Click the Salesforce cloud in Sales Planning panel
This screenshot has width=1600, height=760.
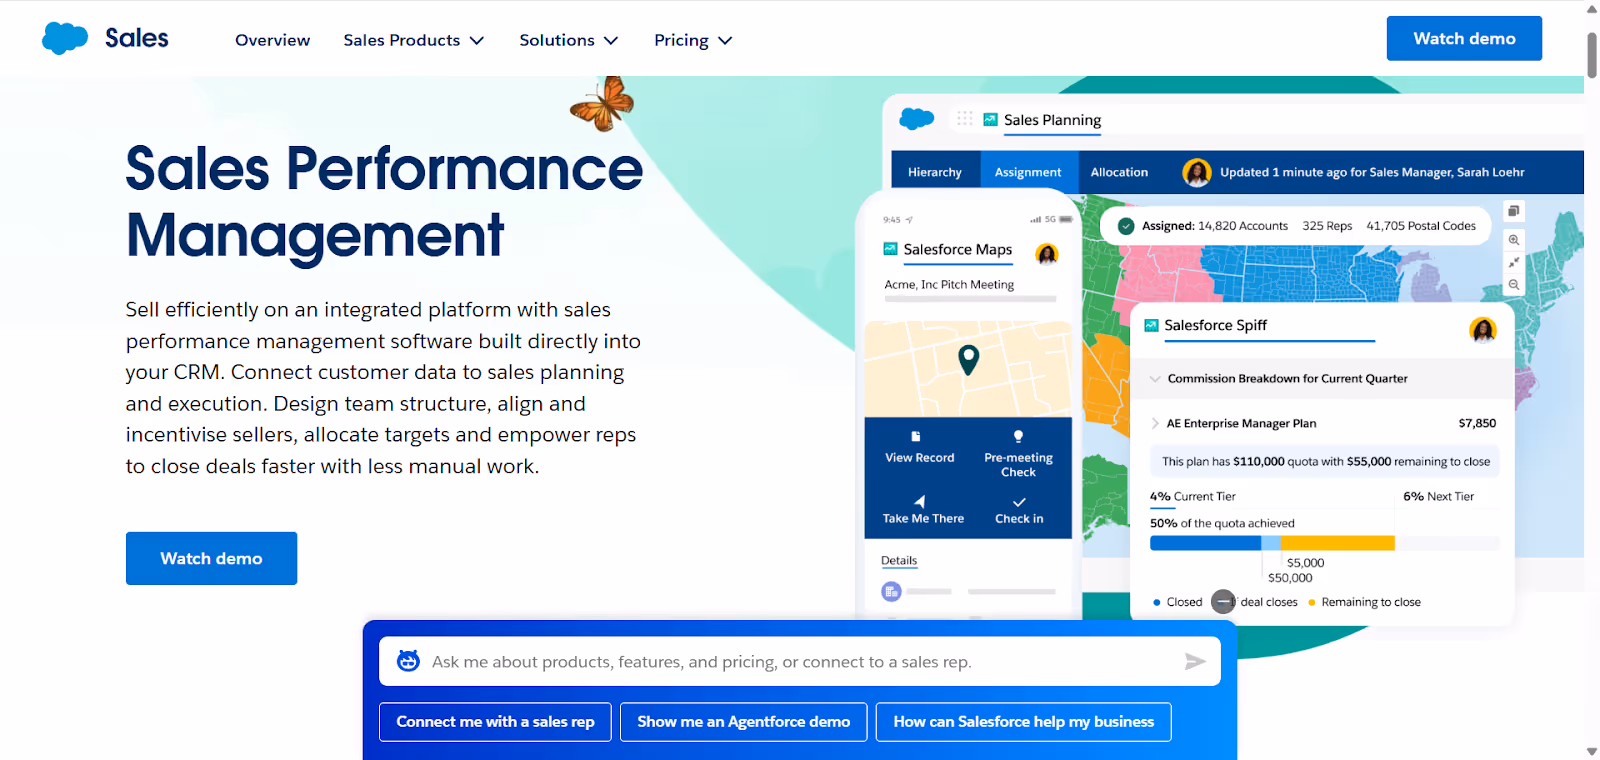(x=916, y=119)
